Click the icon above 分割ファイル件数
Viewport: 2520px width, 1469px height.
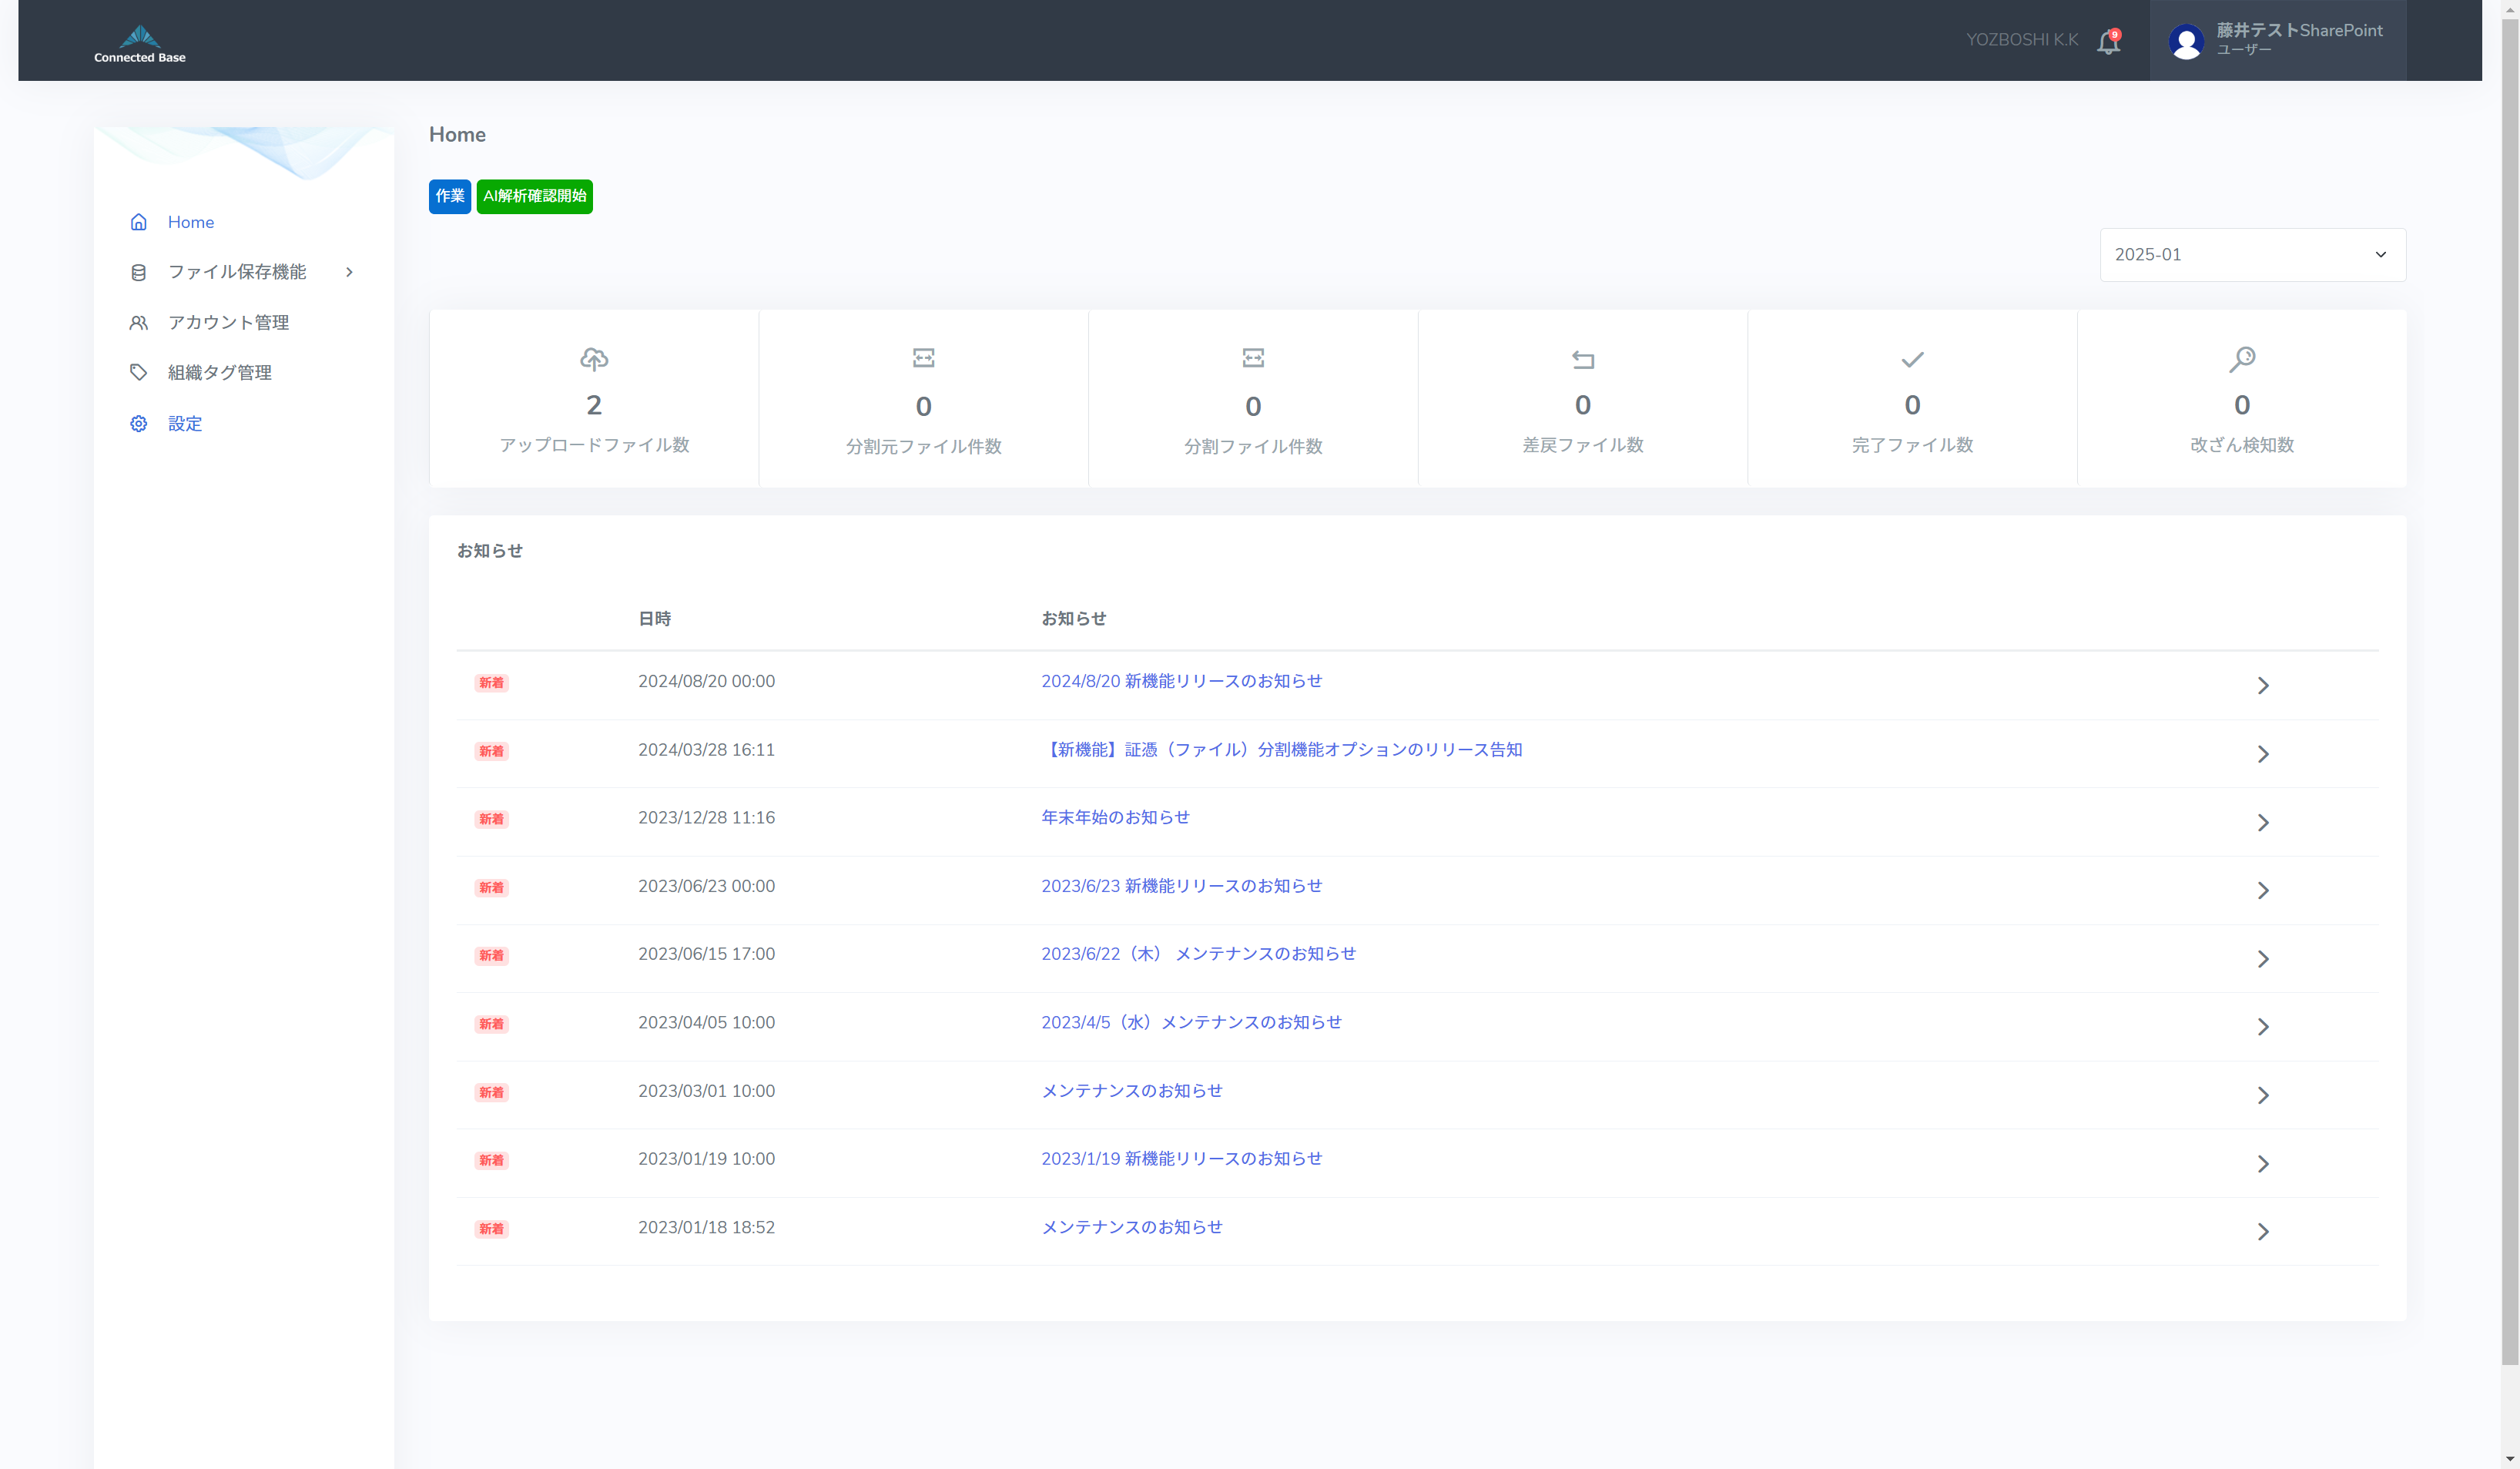point(1253,358)
